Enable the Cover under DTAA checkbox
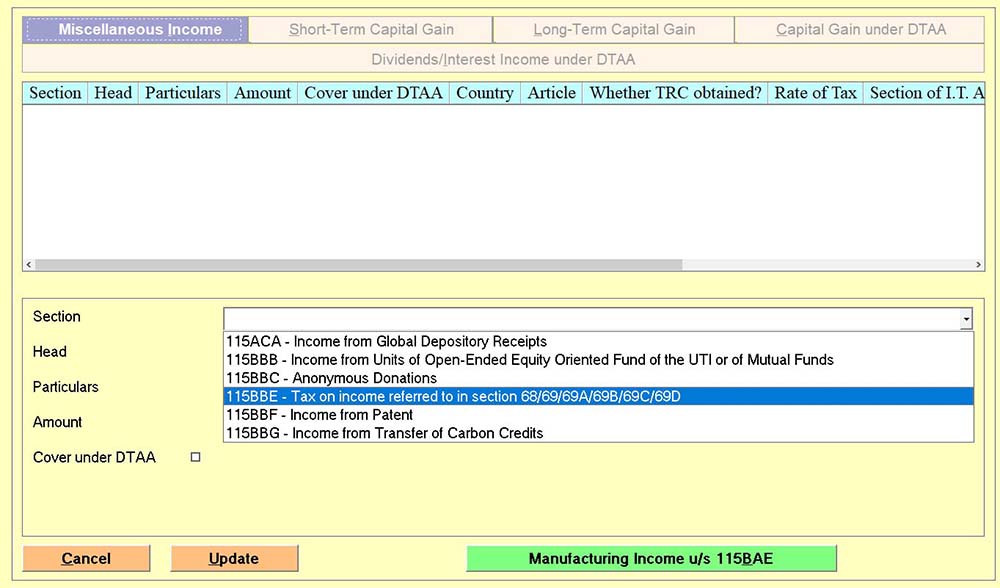 click(x=196, y=457)
